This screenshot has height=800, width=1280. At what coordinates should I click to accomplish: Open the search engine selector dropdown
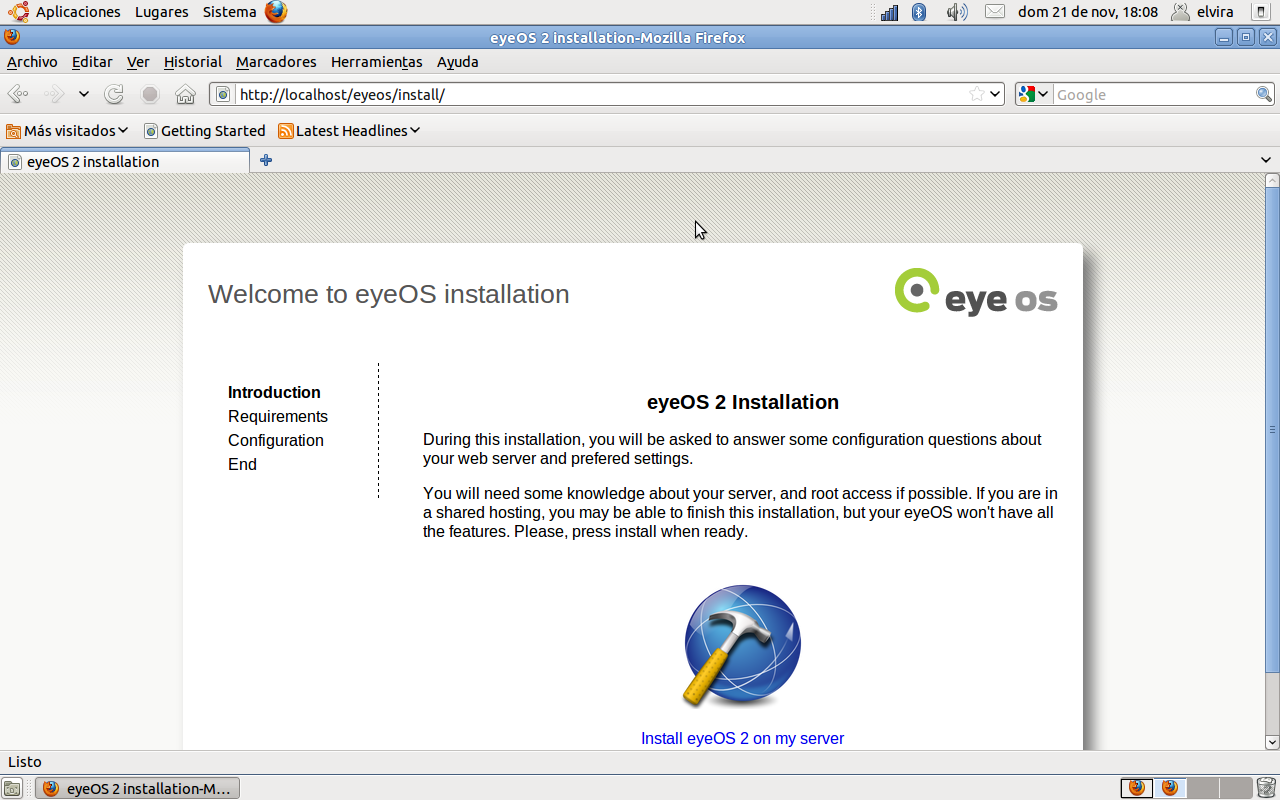tap(1033, 94)
